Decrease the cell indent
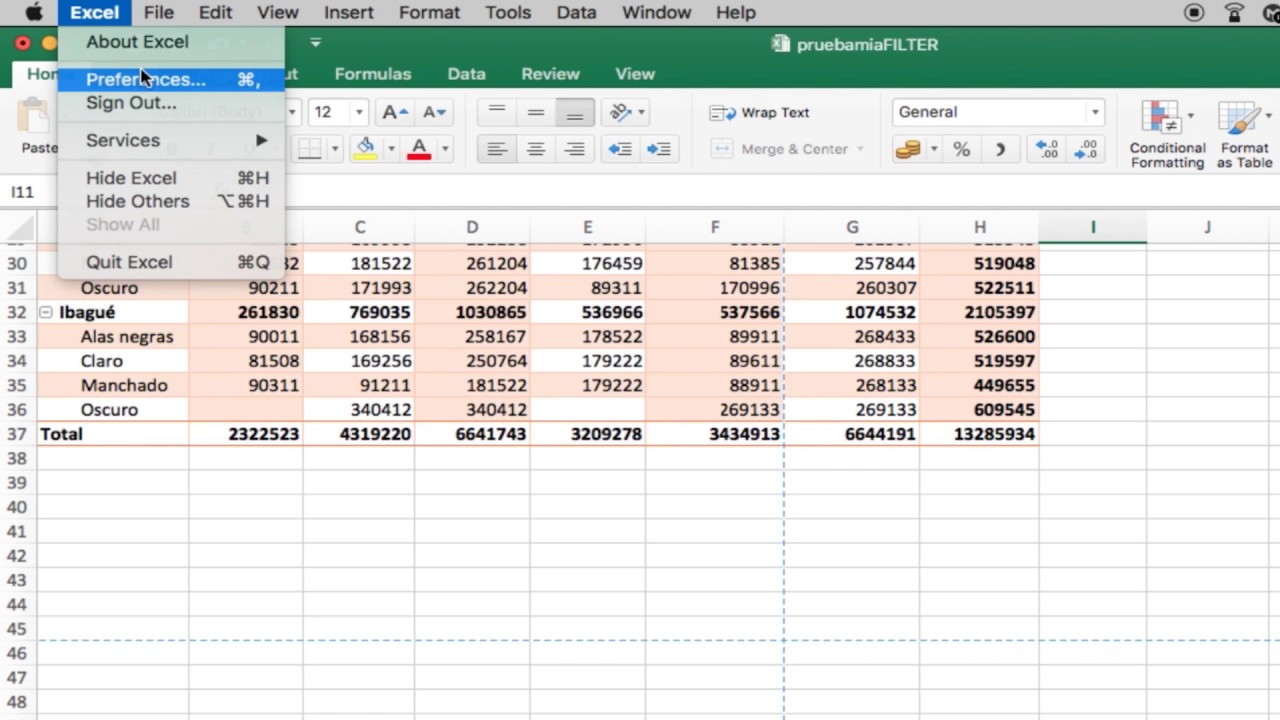Image resolution: width=1280 pixels, height=720 pixels. pyautogui.click(x=620, y=149)
